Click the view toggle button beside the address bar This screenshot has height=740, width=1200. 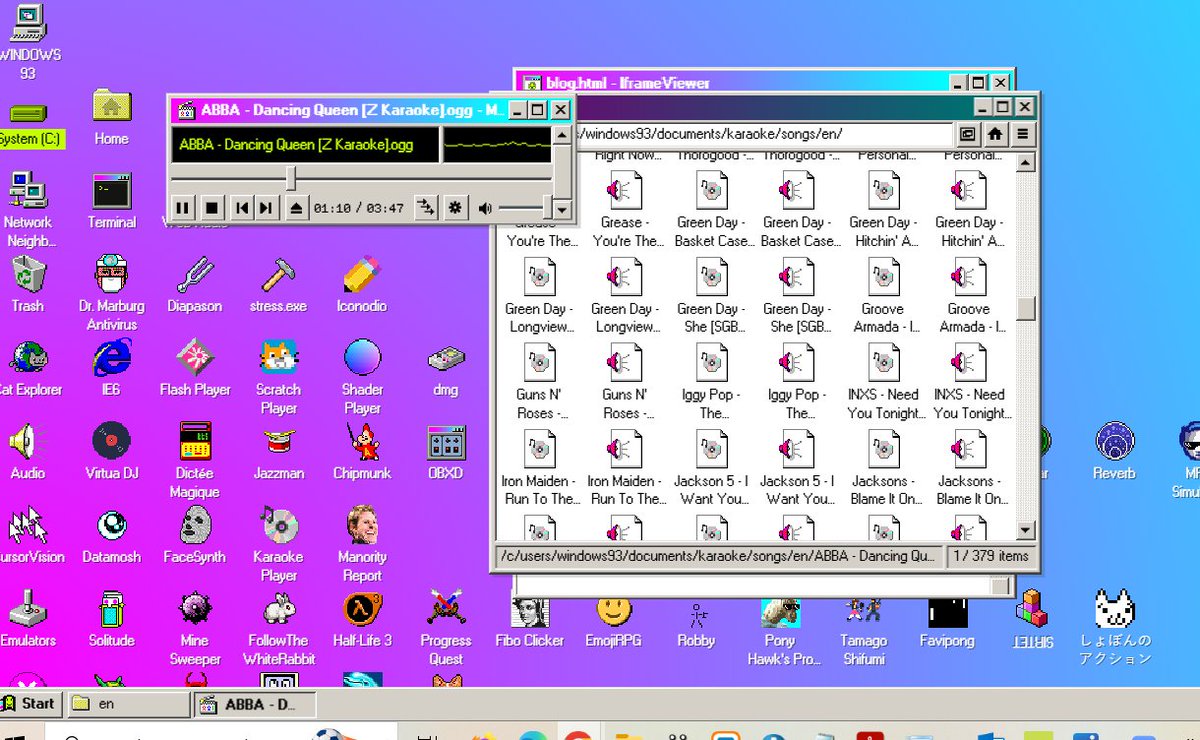coord(968,133)
